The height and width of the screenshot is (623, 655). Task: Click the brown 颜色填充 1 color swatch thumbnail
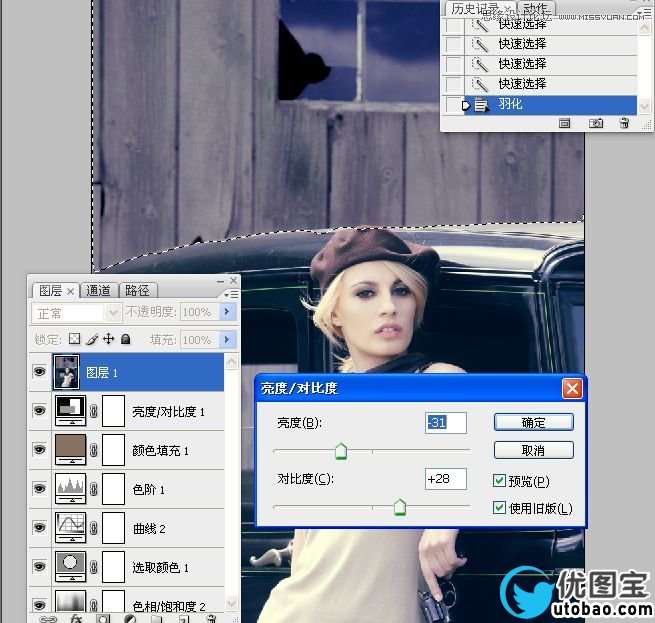click(x=71, y=450)
